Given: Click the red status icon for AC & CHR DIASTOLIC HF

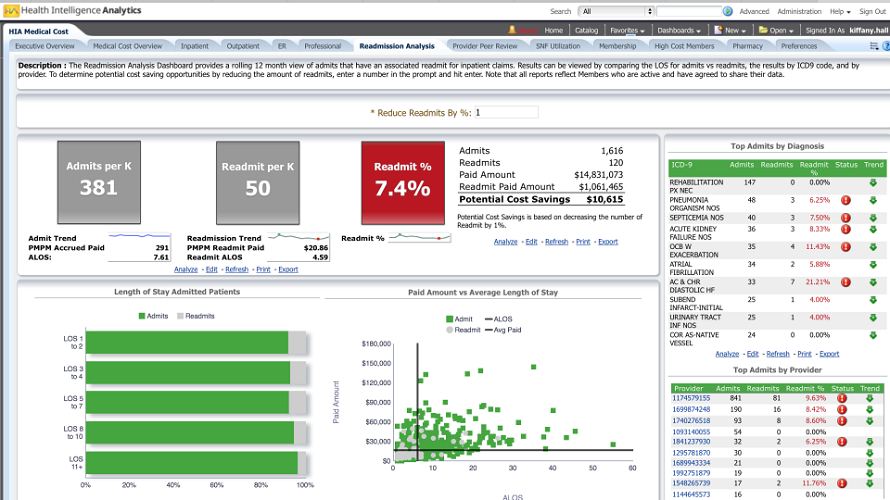Looking at the screenshot, I should click(846, 282).
